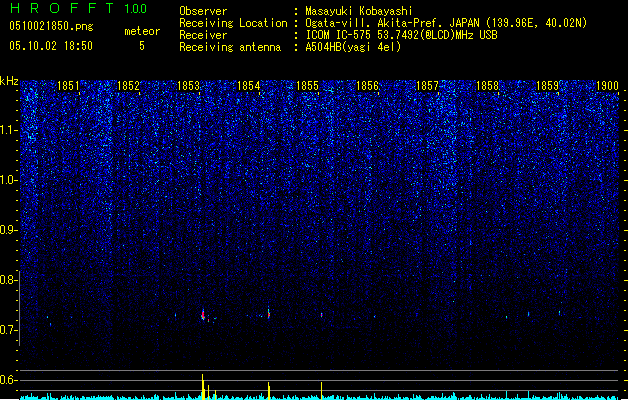629x400 pixels.
Task: Click the version number 1.0.0
Action: click(x=136, y=9)
